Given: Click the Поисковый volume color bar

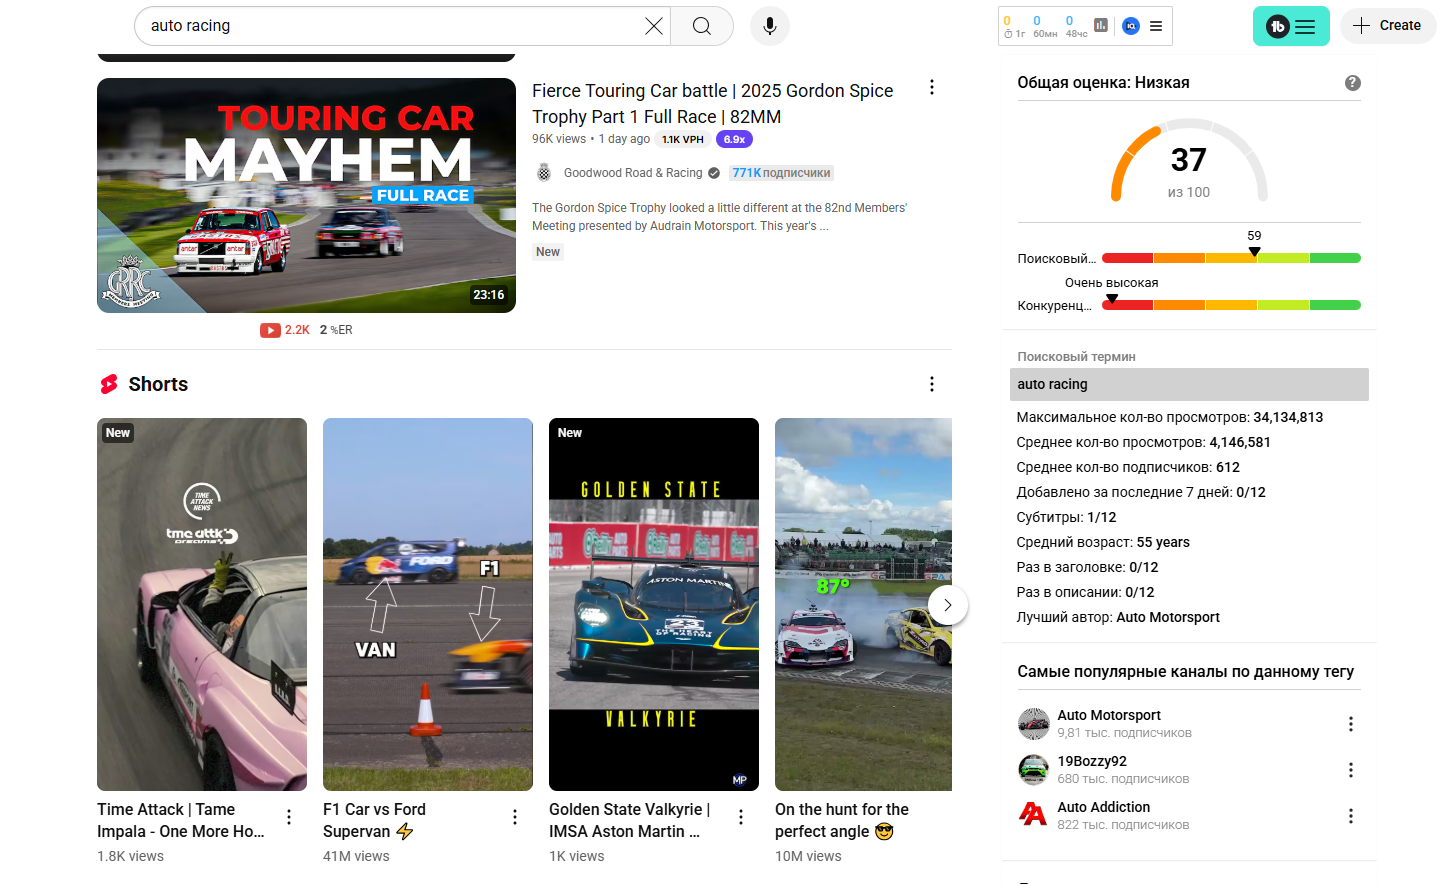Looking at the screenshot, I should 1231,258.
